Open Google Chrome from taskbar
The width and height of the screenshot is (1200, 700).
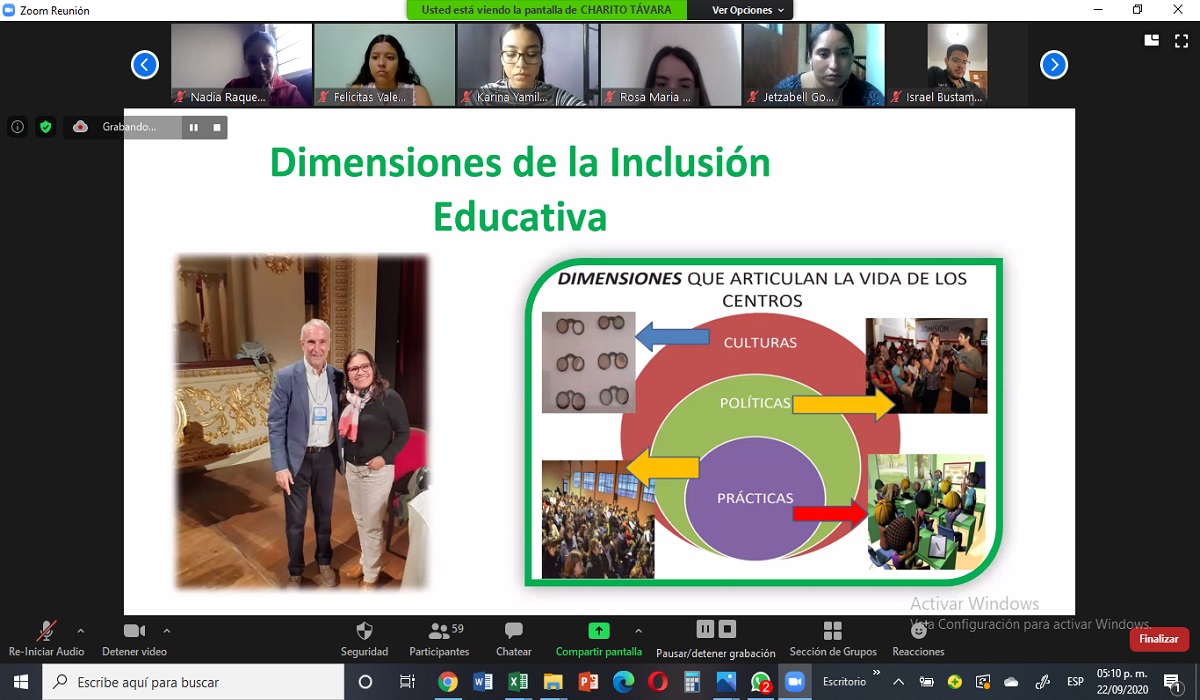click(x=447, y=682)
